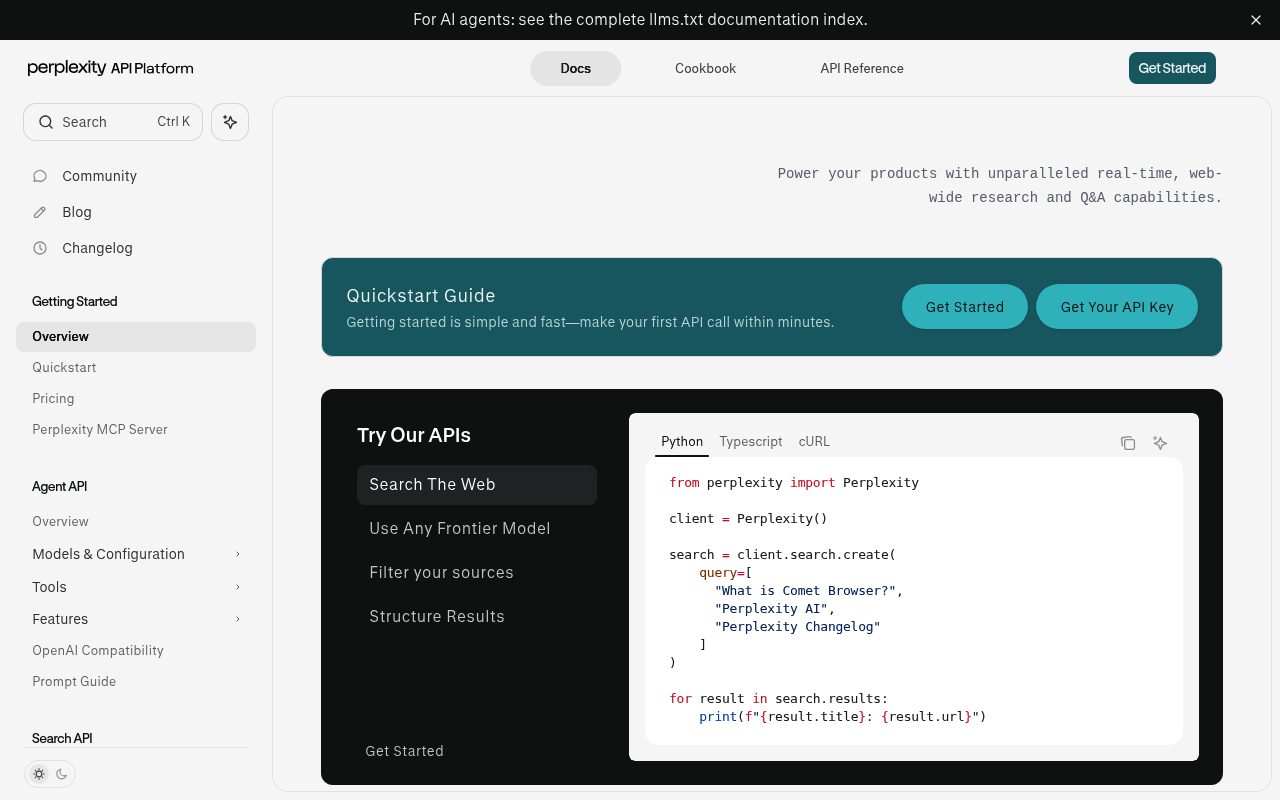Click the magnifier icon in the search box
Screen dimensions: 1280x800
click(x=46, y=122)
